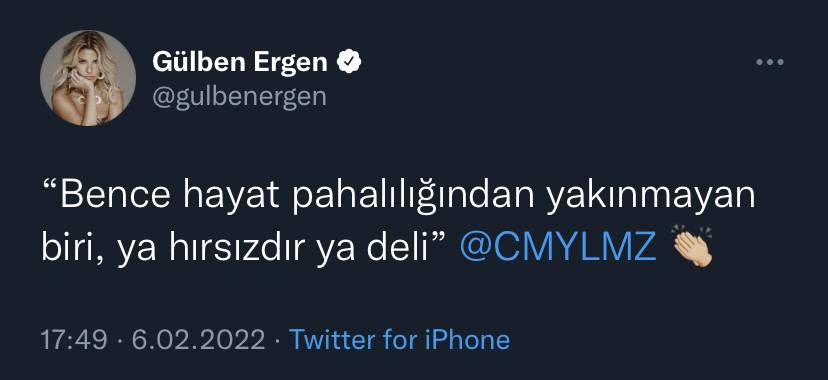This screenshot has width=828, height=380.
Task: Click the clapping hands emoji
Action: point(692,245)
